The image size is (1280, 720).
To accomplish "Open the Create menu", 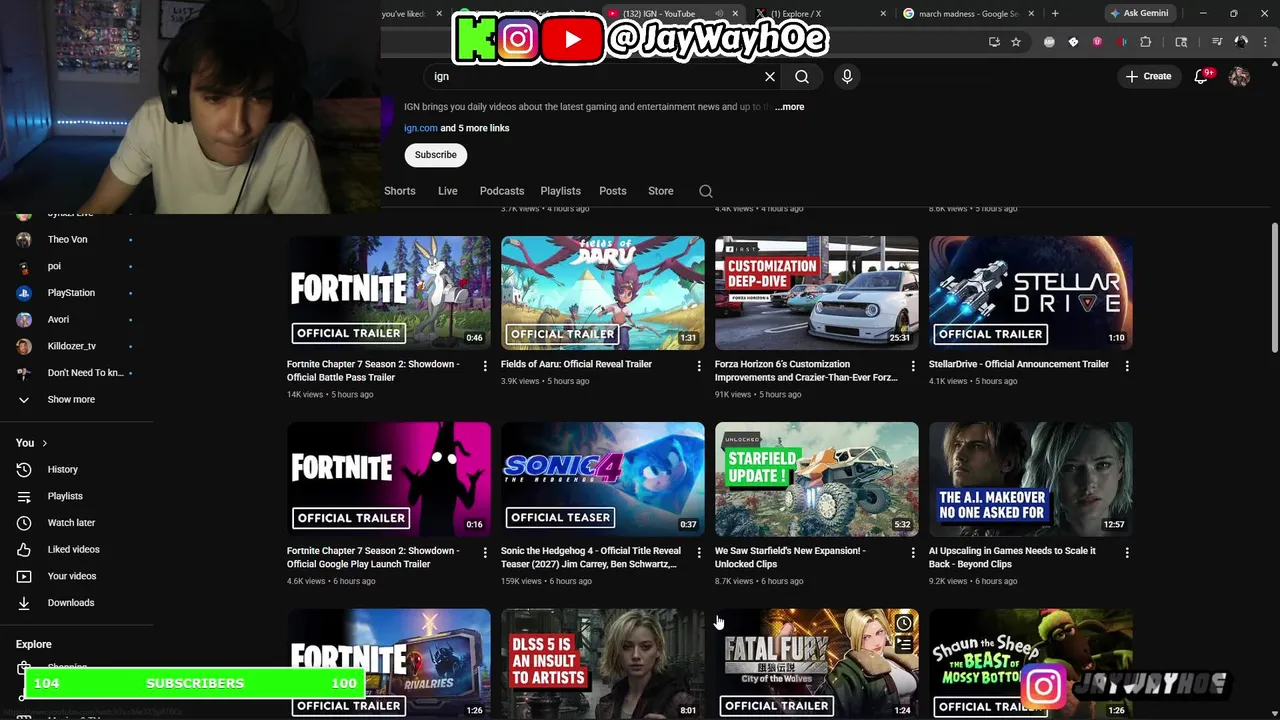I will [1148, 76].
